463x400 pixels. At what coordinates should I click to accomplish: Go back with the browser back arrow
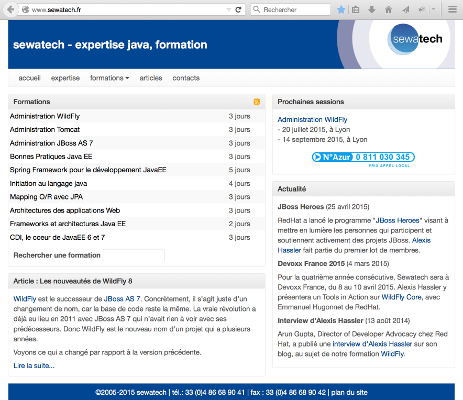pos(10,9)
